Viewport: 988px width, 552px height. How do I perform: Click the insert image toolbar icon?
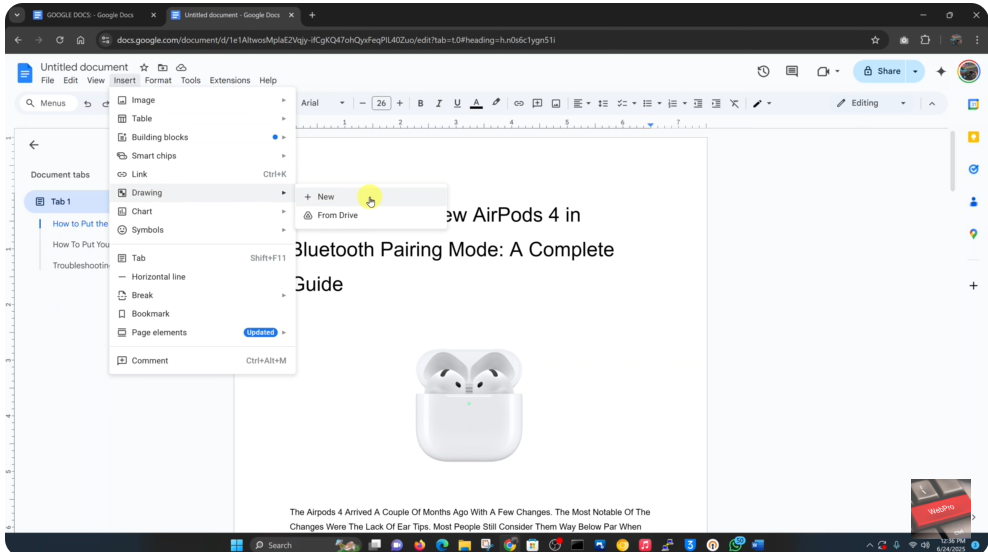coord(556,103)
